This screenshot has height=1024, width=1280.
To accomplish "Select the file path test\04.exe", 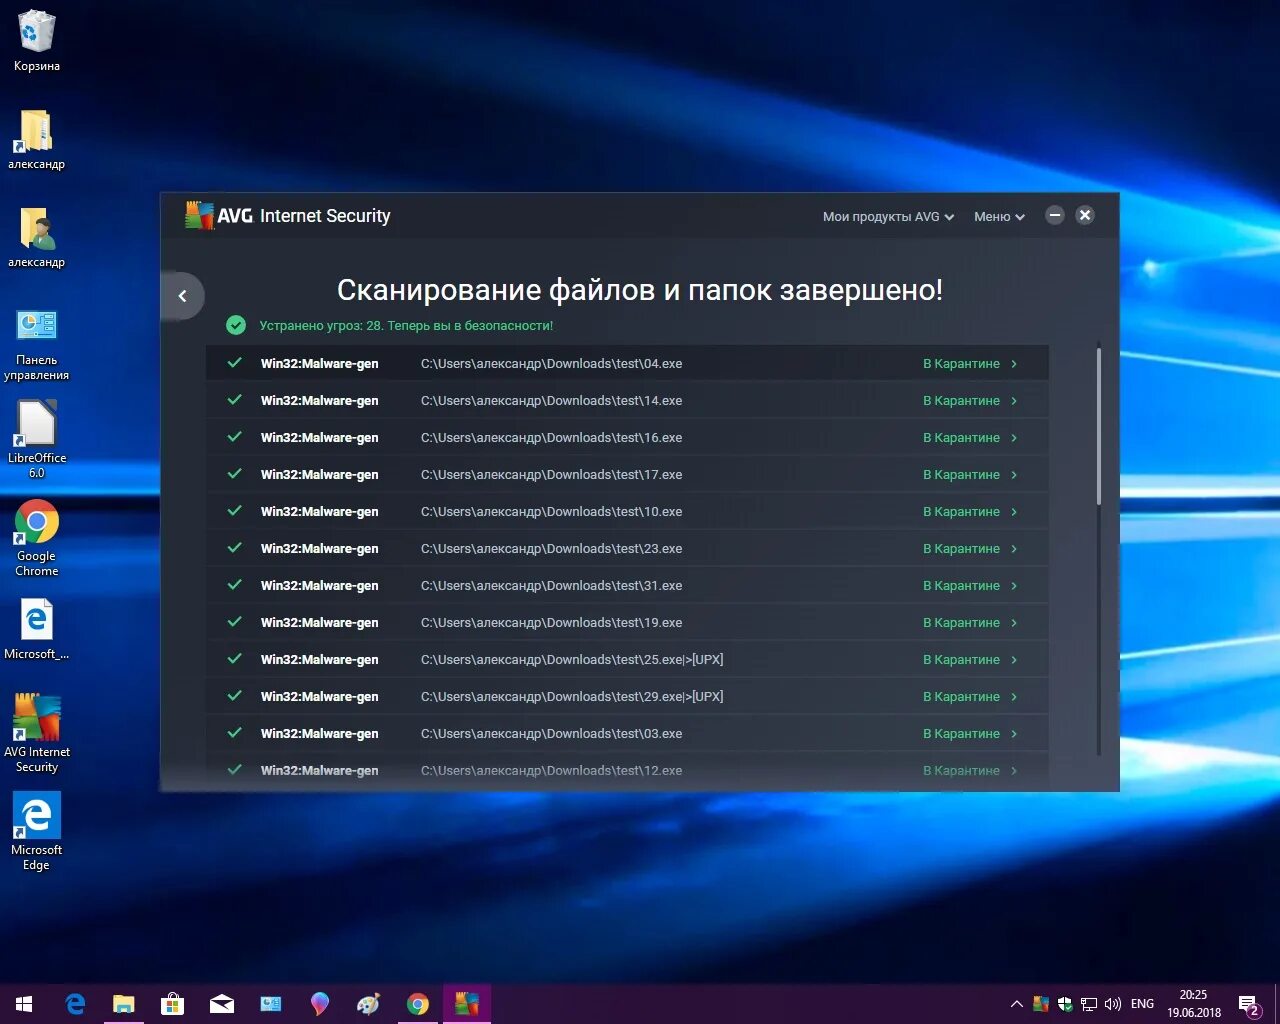I will click(x=551, y=364).
